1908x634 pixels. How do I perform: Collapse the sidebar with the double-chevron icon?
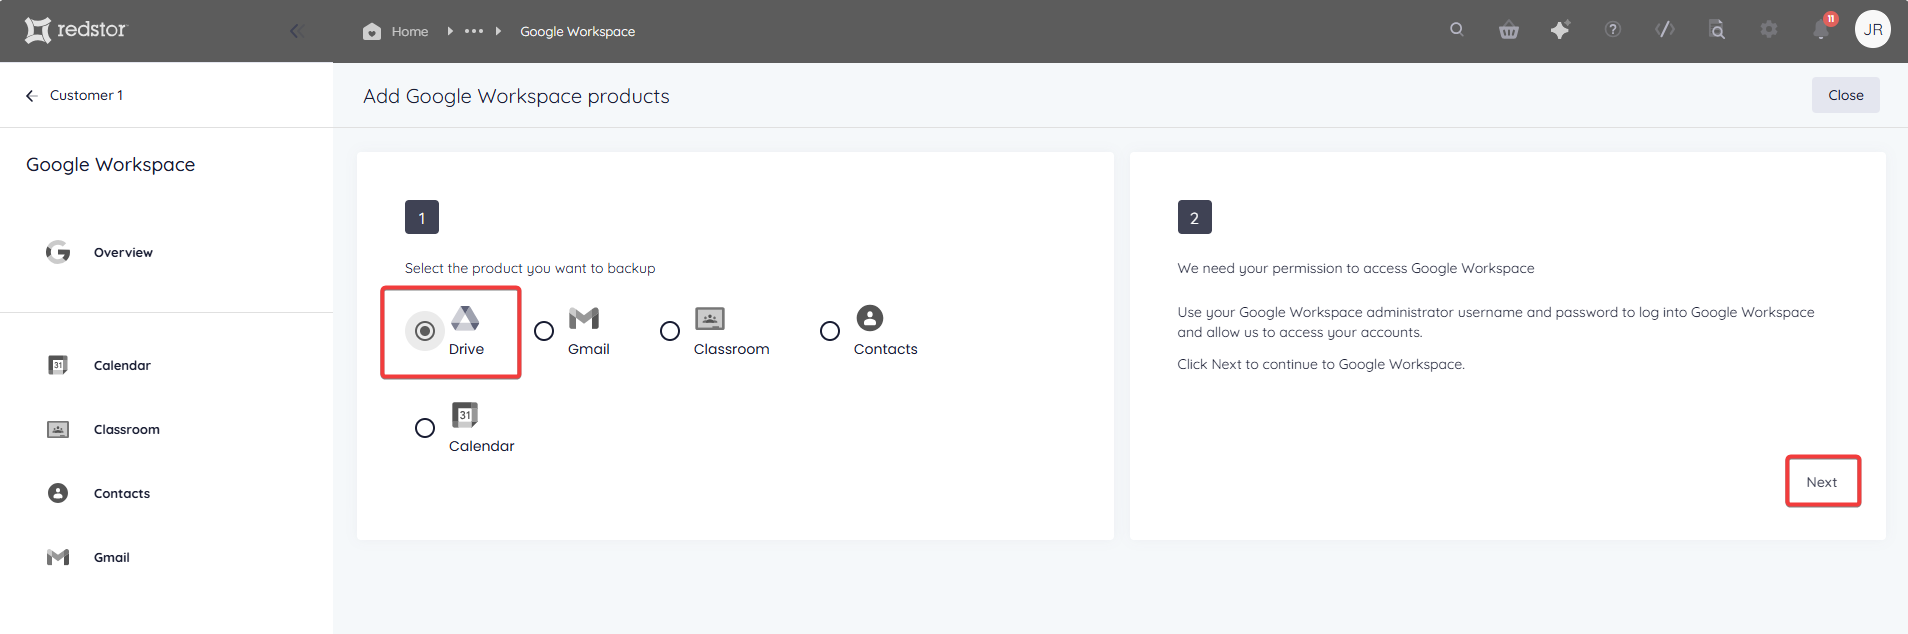click(x=296, y=31)
